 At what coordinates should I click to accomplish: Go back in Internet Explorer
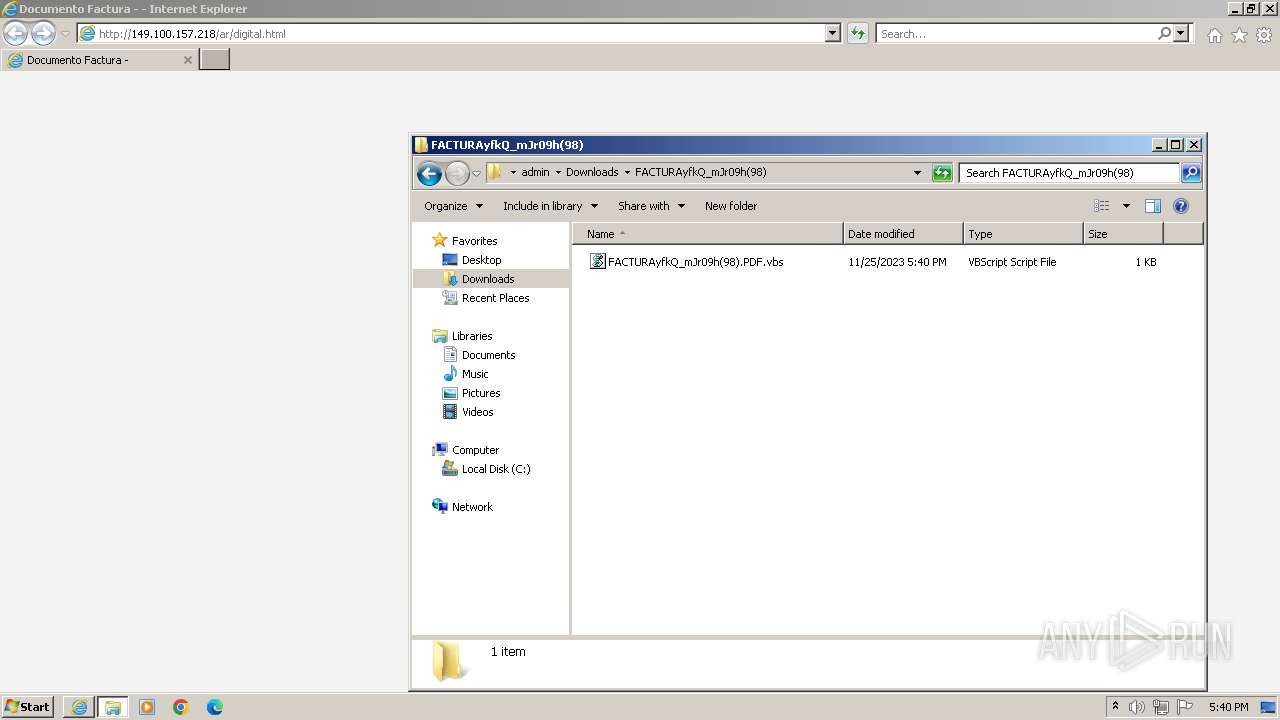coord(15,33)
